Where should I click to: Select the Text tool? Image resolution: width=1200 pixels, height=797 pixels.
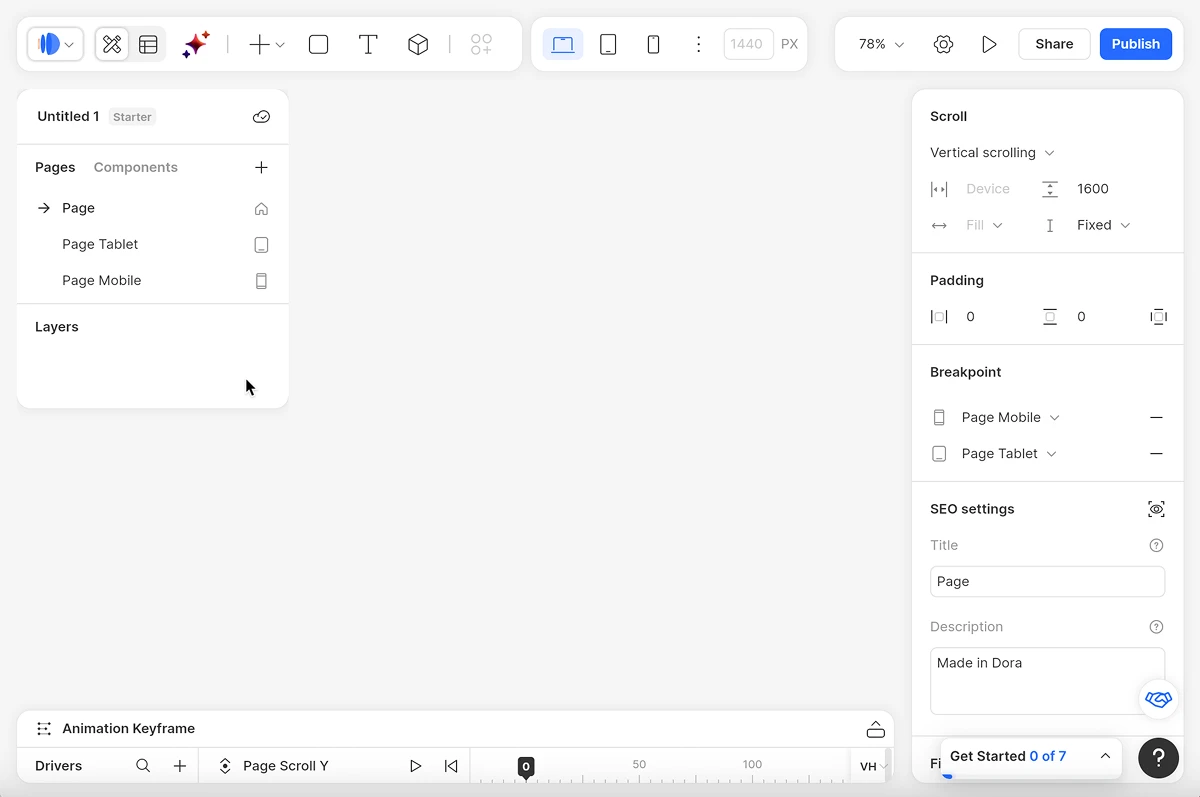point(368,44)
